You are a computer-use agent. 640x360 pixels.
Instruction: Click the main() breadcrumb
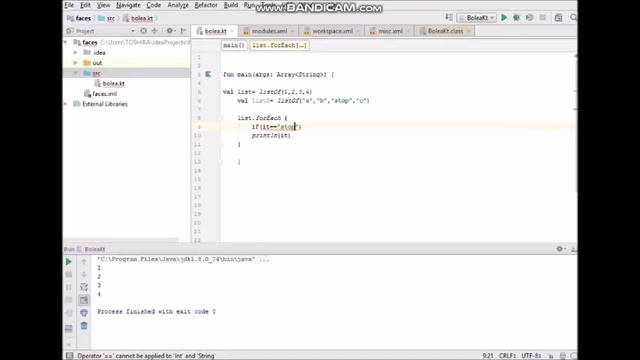tap(234, 45)
